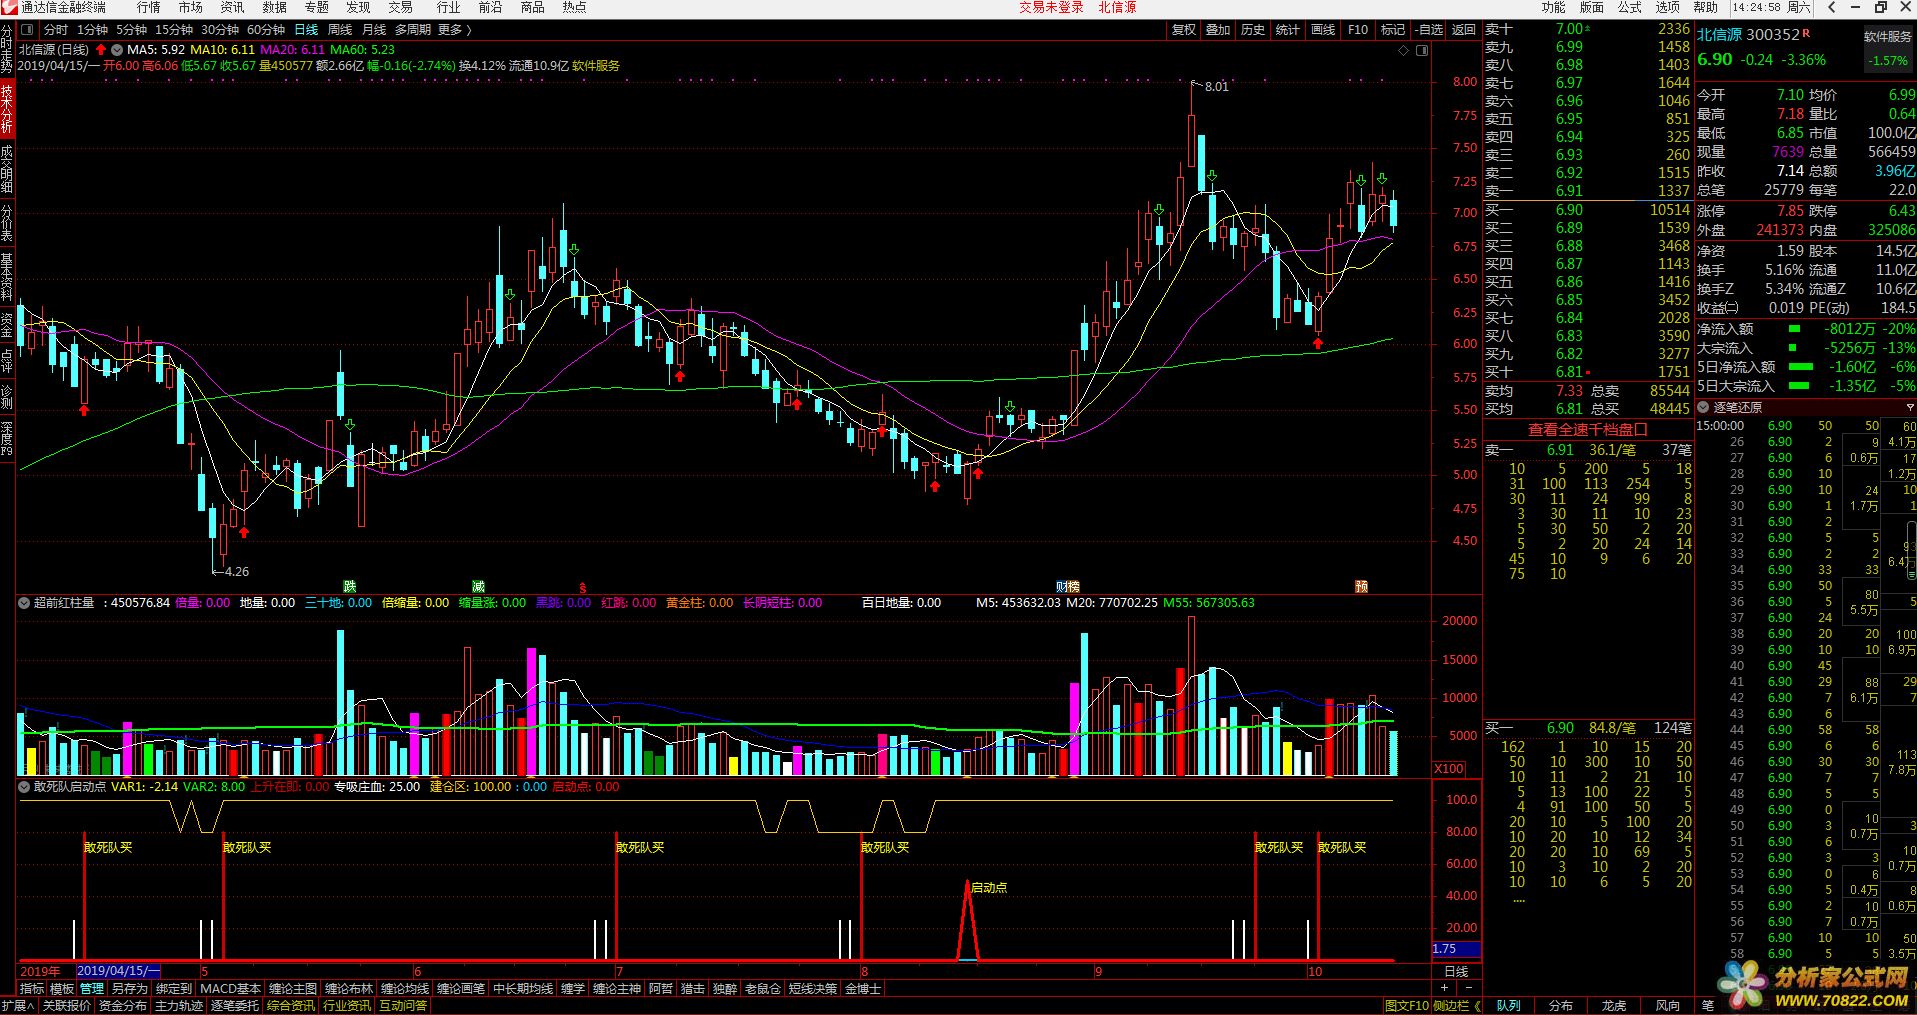Collapse the 超前红柱量 indicator panel

24,603
